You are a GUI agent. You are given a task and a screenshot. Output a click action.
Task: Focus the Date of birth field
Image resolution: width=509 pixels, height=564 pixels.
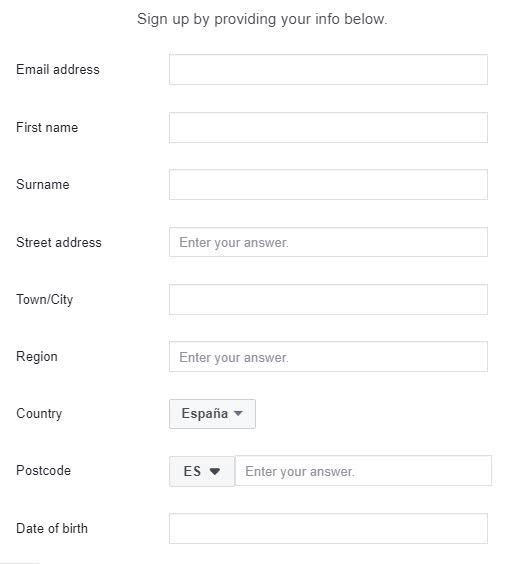pyautogui.click(x=328, y=528)
